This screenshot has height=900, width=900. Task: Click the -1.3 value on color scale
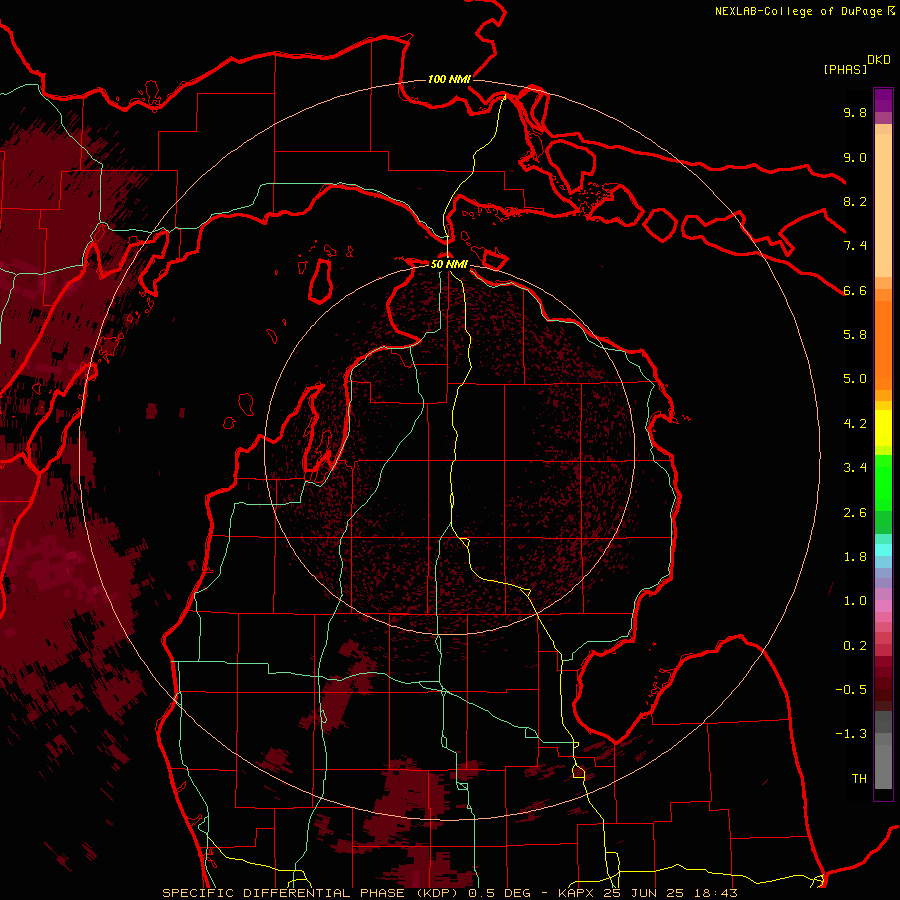(x=851, y=734)
